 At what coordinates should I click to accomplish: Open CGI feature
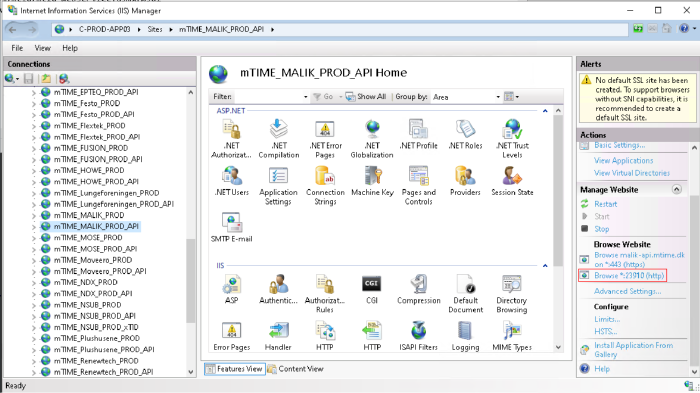372,289
